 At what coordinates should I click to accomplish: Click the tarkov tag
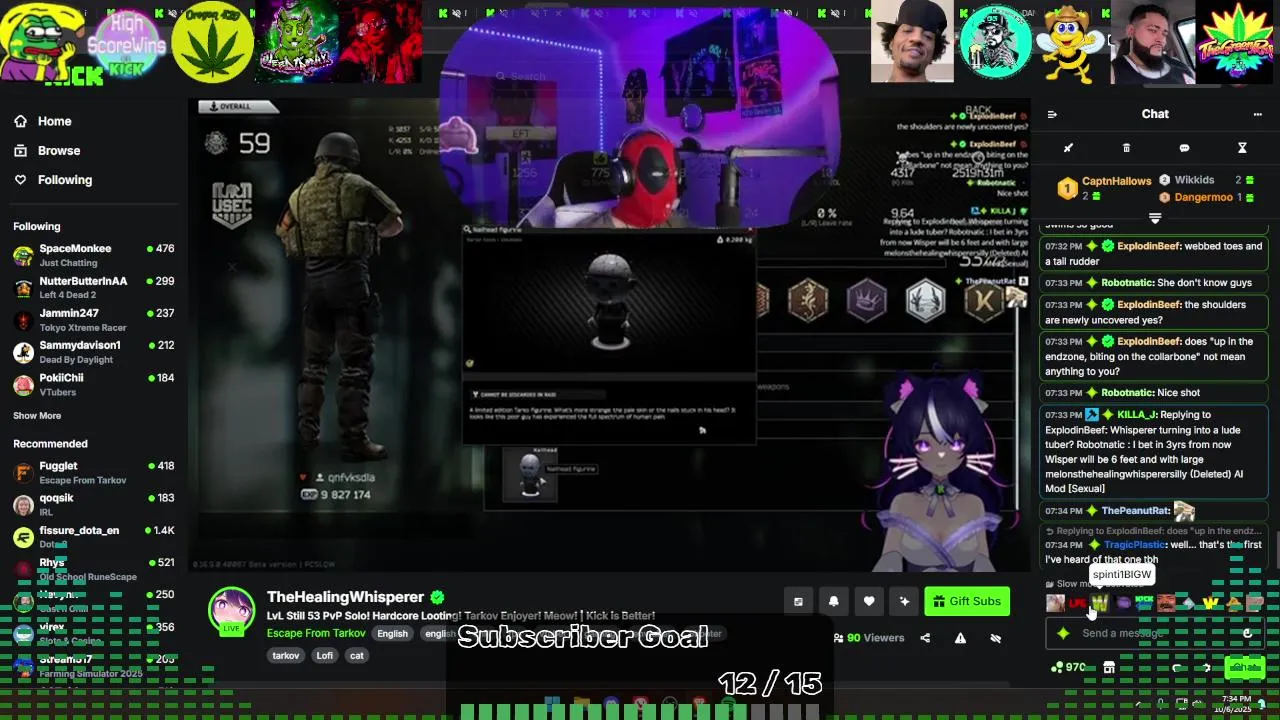[x=286, y=656]
